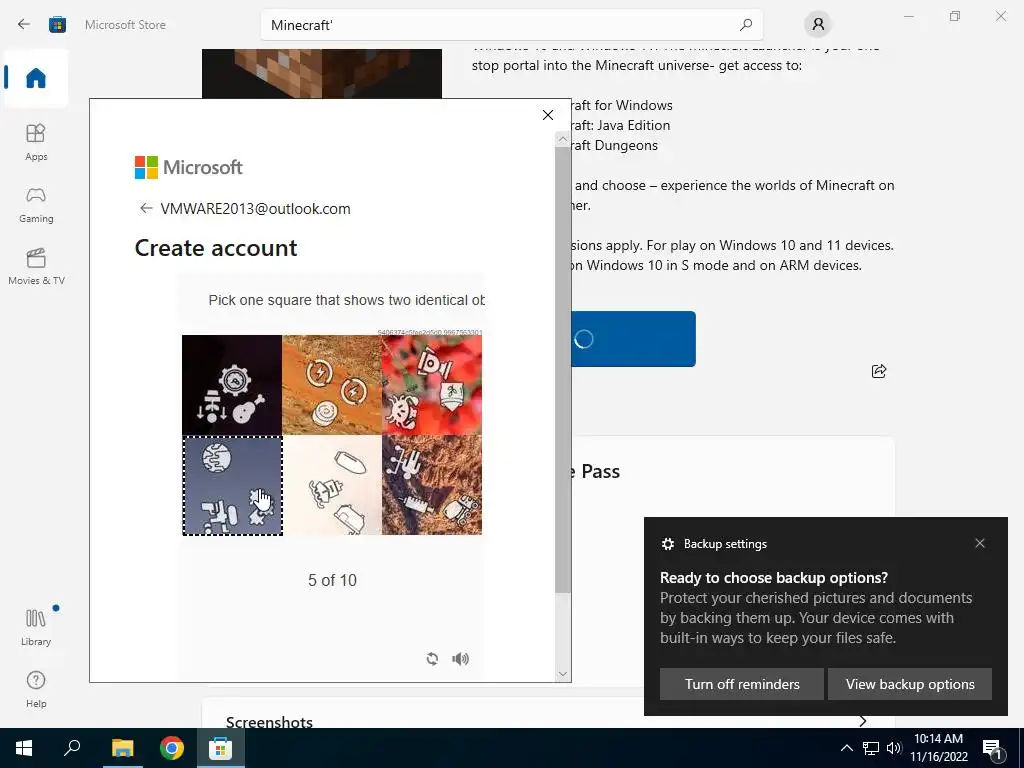Open Help in the sidebar
The width and height of the screenshot is (1024, 768).
point(36,690)
